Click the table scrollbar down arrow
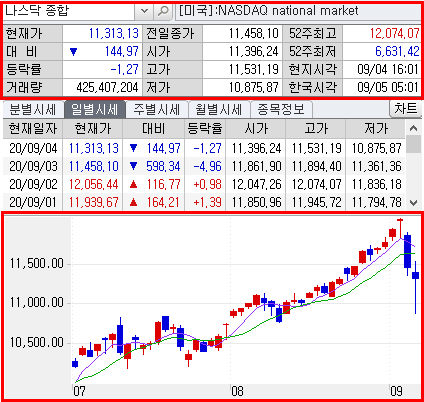Image resolution: width=424 pixels, height=402 pixels. [x=413, y=202]
